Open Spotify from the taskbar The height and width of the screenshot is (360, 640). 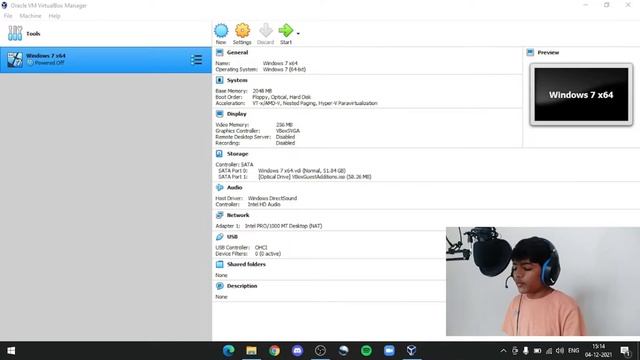(366, 351)
